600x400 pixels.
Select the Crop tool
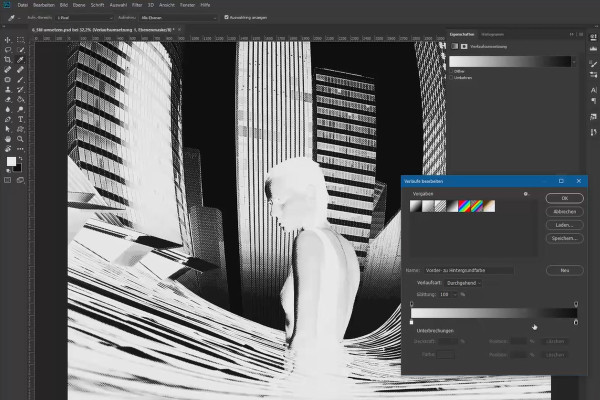[x=8, y=60]
